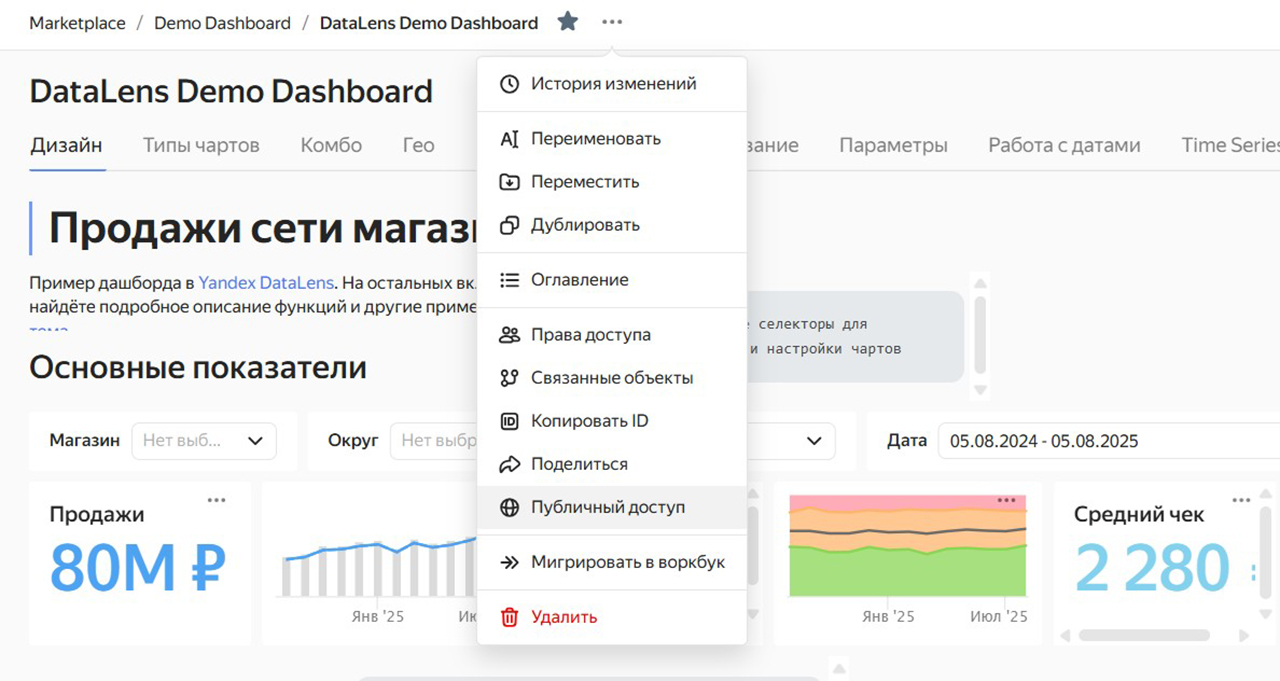Click the people icon next to Права доступа

[510, 335]
